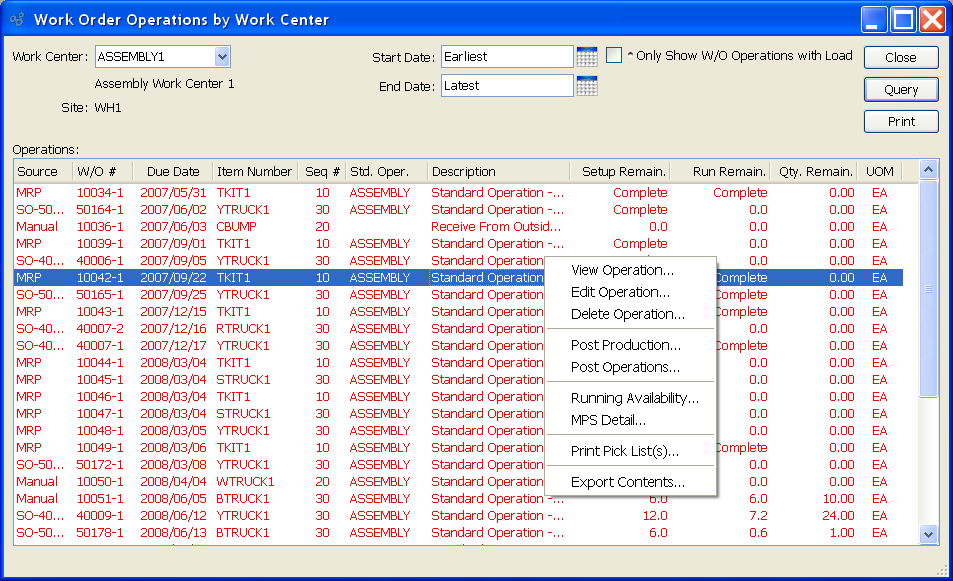The image size is (953, 581).
Task: Choose Print Pick List(s)... option
Action: (x=624, y=451)
